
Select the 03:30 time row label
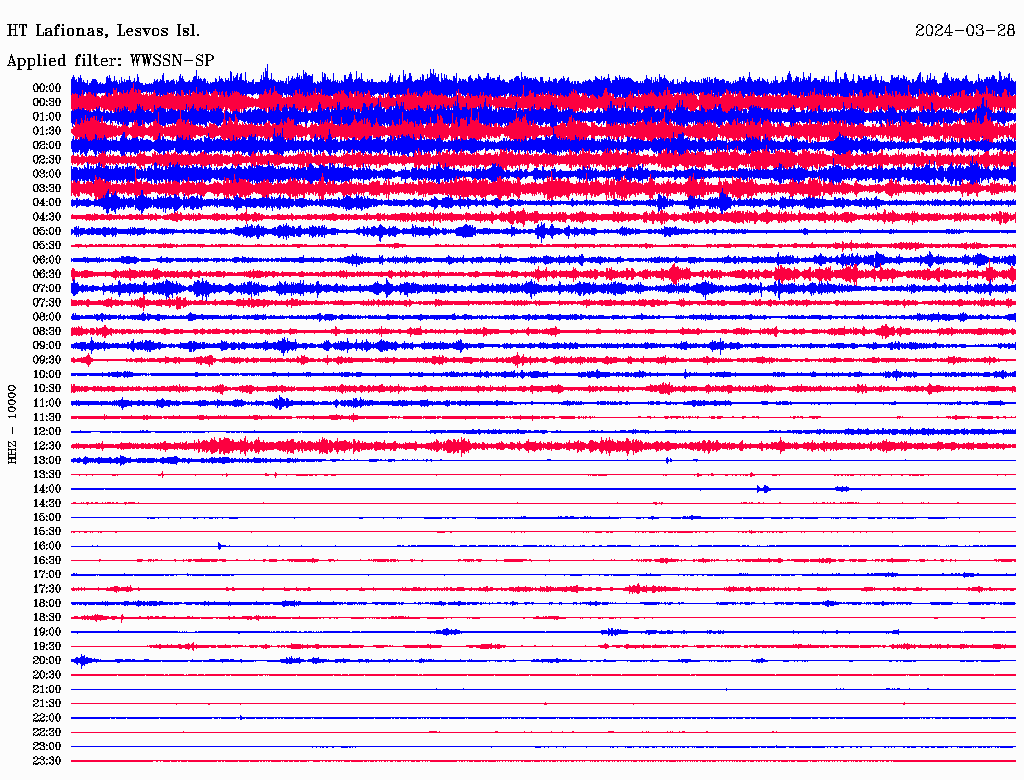pyautogui.click(x=47, y=189)
